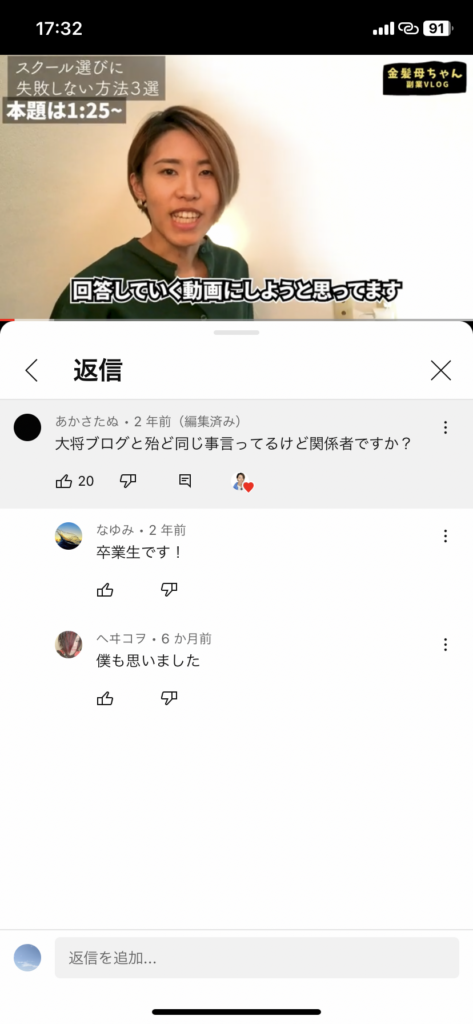Open three-dot menu for なゆみ's reply
The image size is (473, 1024).
(x=445, y=536)
